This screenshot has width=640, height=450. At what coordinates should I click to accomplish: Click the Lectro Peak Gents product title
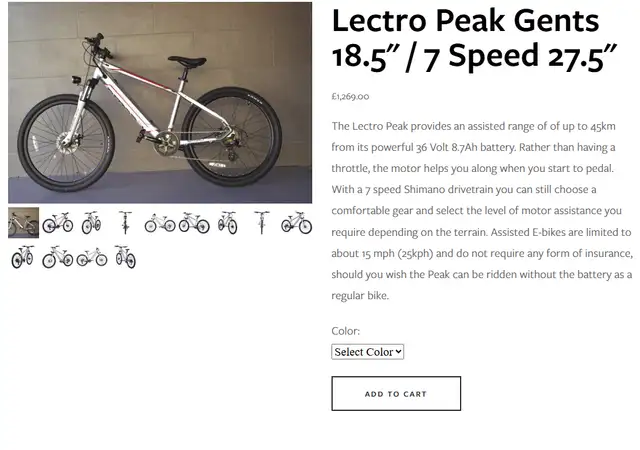[x=474, y=38]
